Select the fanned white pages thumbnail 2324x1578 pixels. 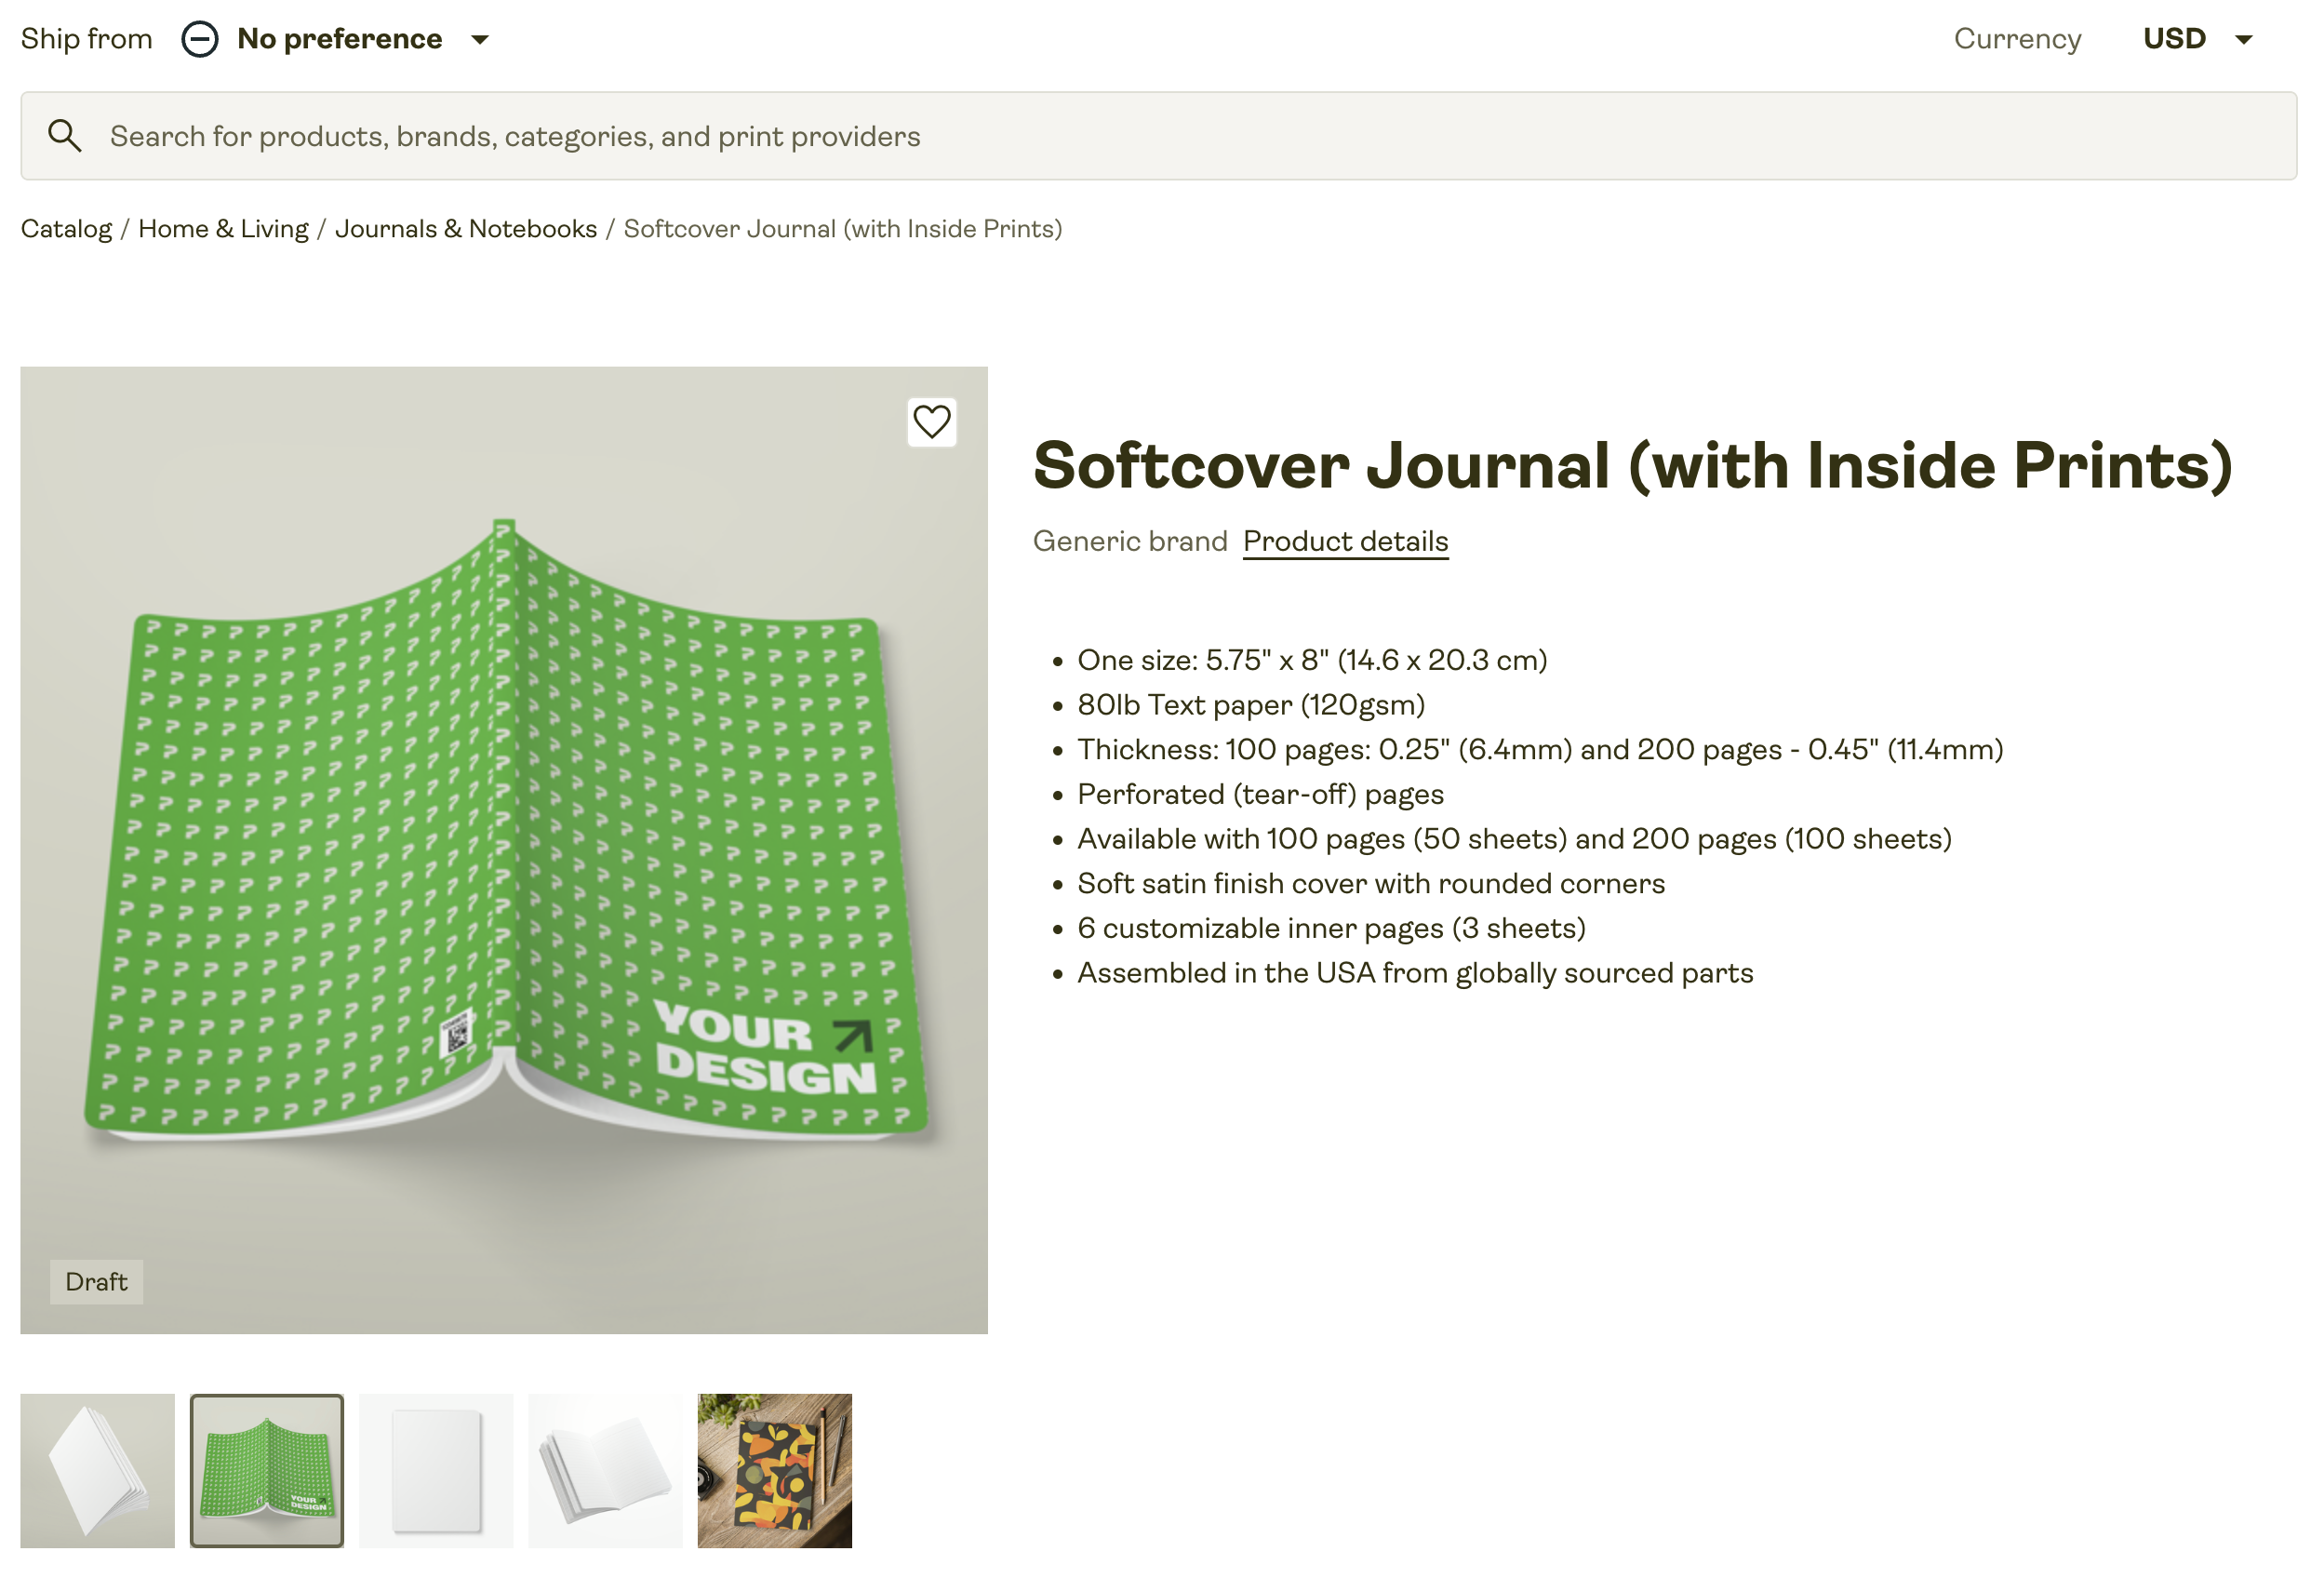coord(97,1470)
